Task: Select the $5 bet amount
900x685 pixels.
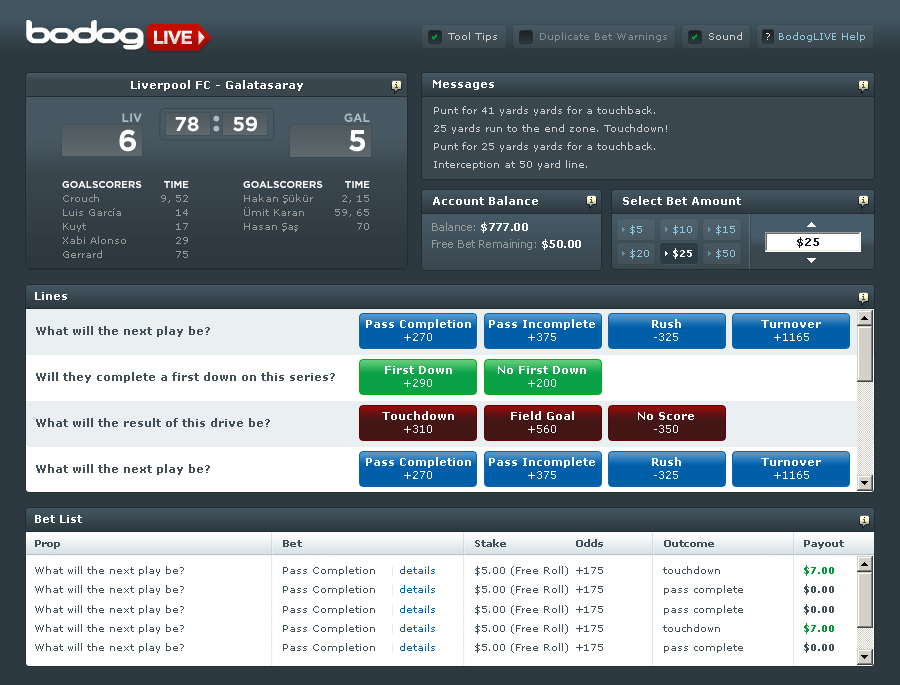Action: [x=635, y=230]
